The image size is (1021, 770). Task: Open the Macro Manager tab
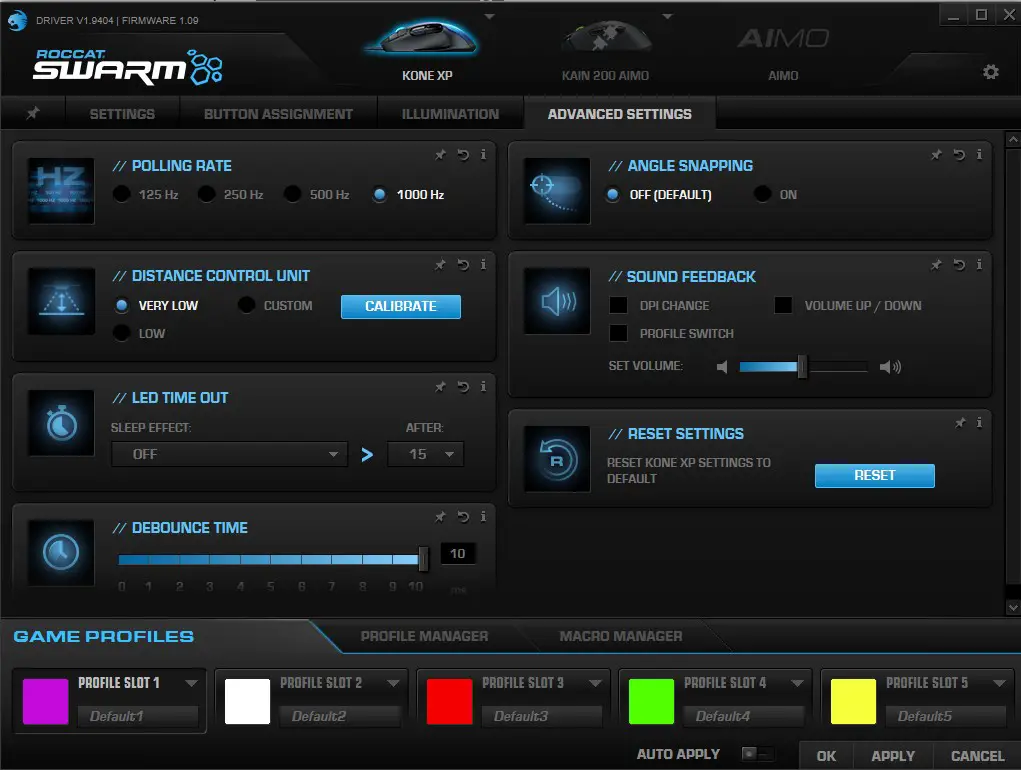pyautogui.click(x=621, y=636)
